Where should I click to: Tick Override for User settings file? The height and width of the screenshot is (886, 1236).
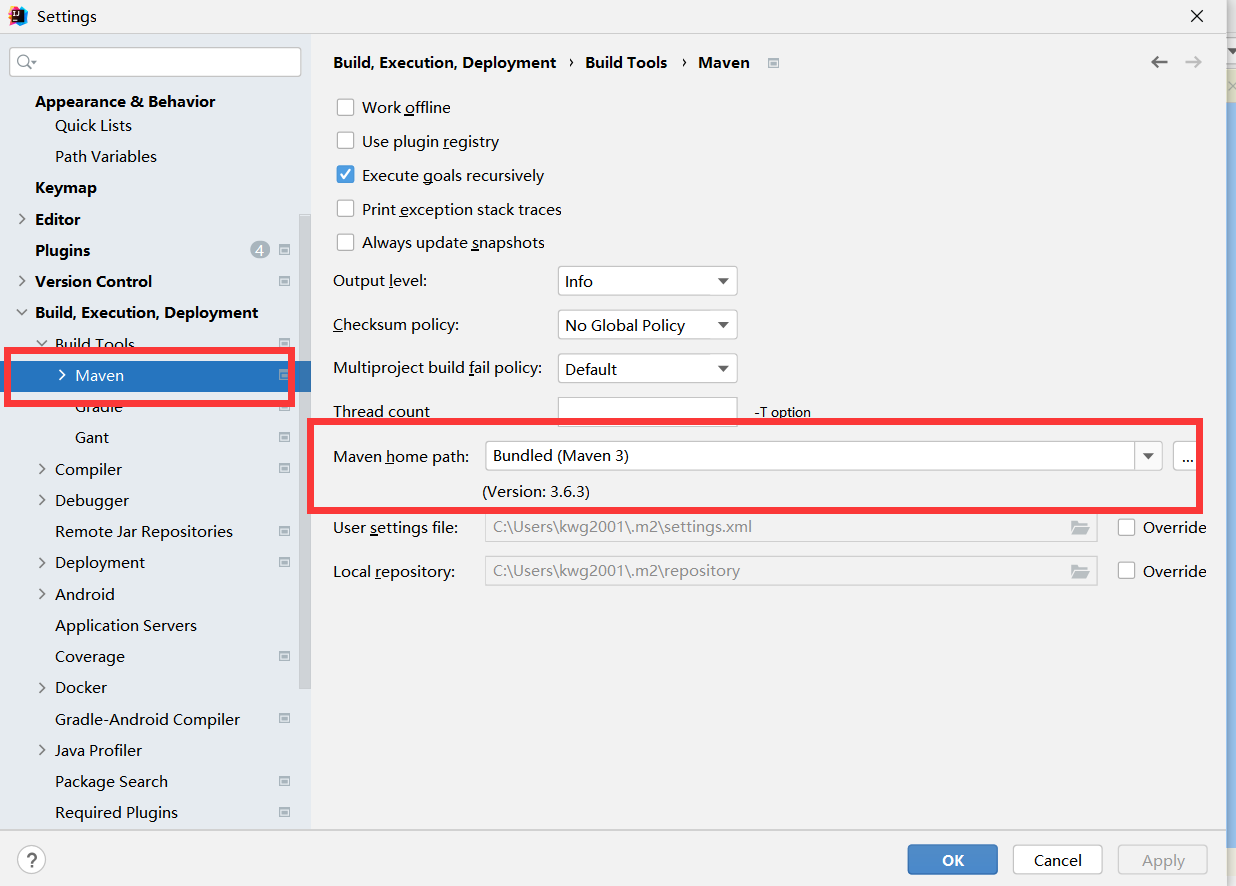pyautogui.click(x=1126, y=527)
